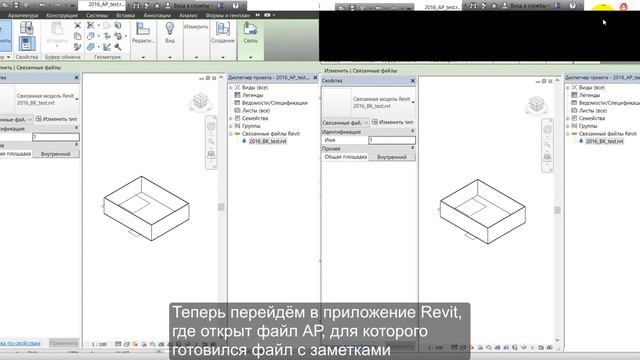
Task: Click the type properties icon above Свойства palette icon
Action: click(x=27, y=28)
